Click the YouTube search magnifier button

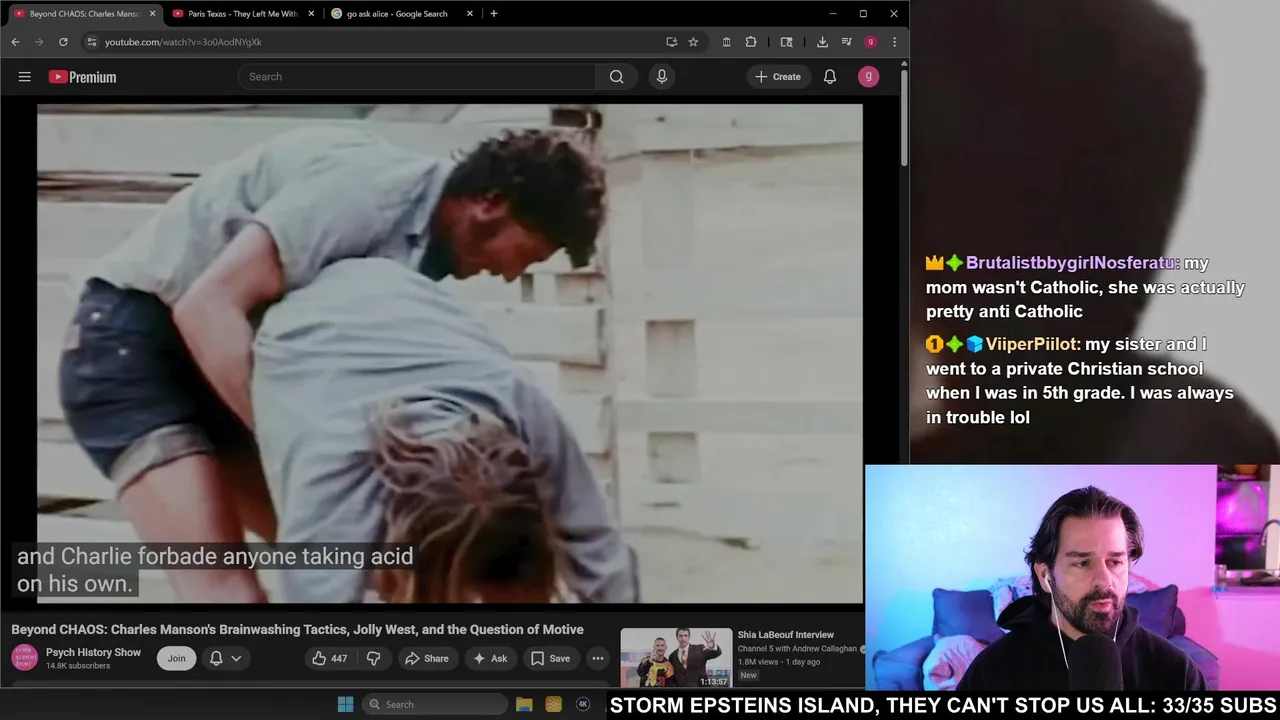point(616,77)
